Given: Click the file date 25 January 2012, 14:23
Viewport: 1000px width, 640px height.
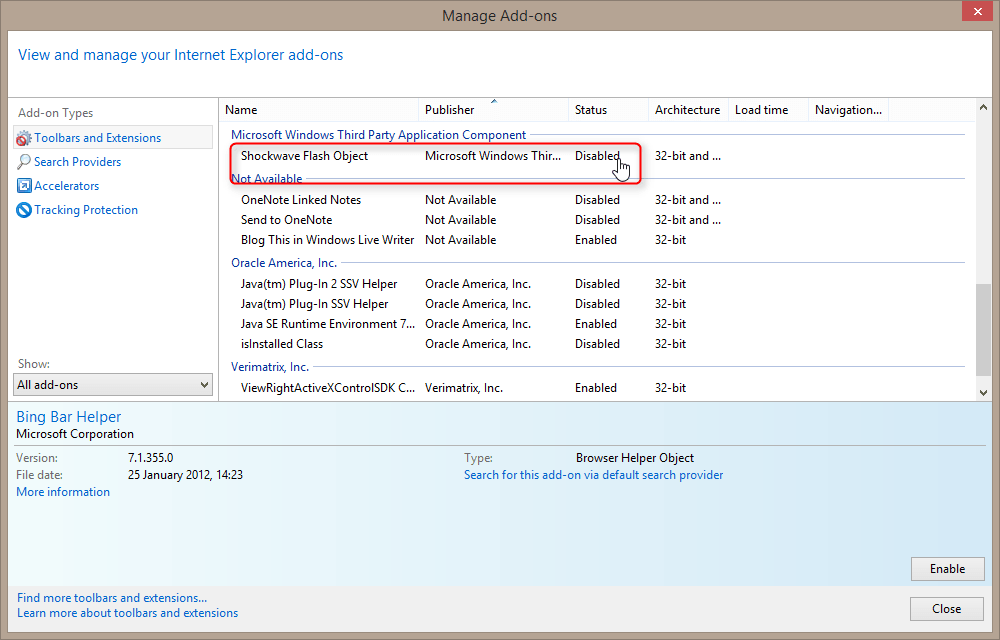Looking at the screenshot, I should point(185,475).
